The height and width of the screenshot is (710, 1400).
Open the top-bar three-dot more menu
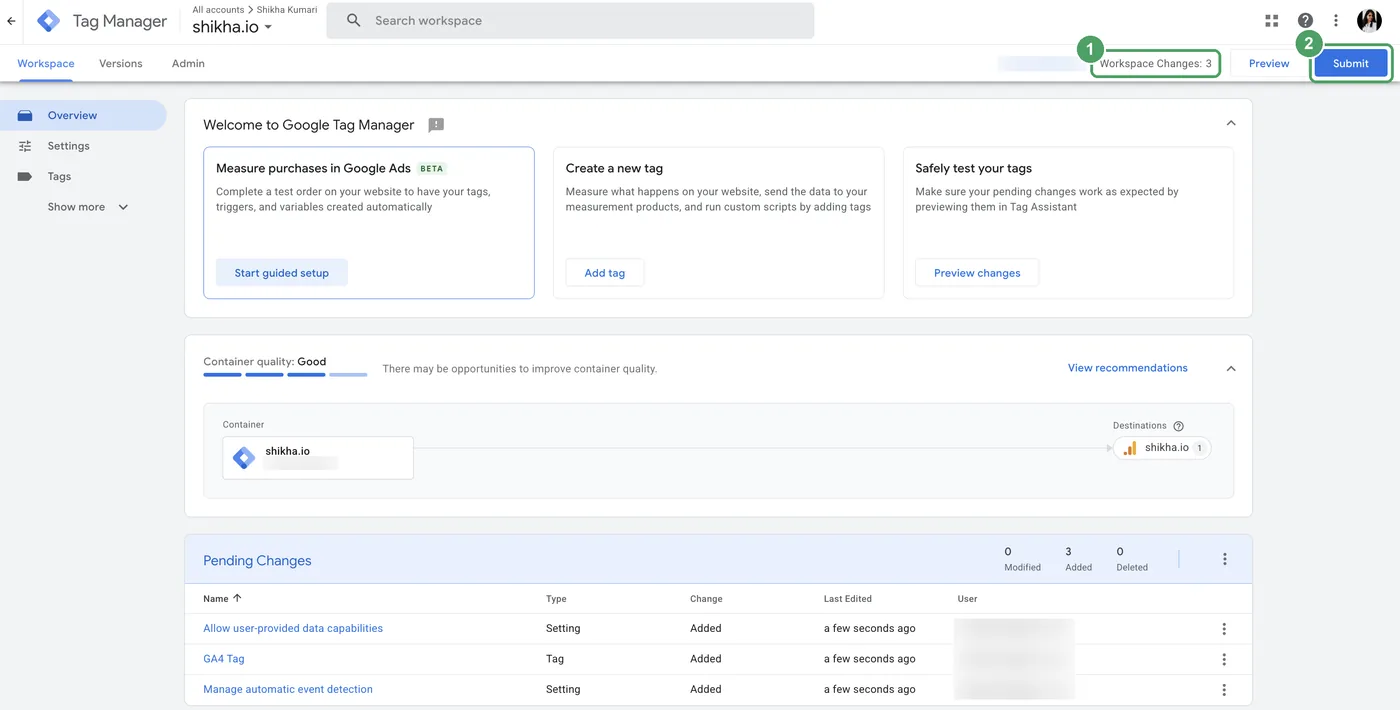(x=1336, y=21)
